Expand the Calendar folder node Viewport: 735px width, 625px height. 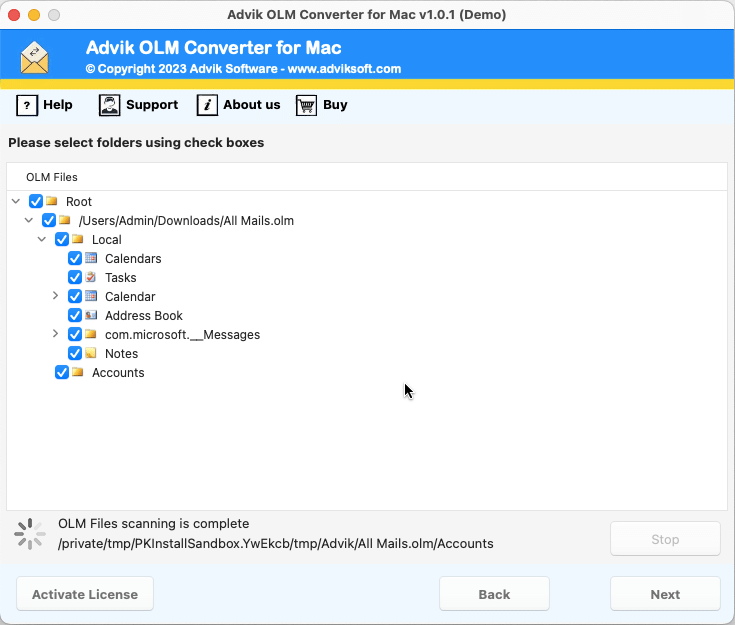tap(55, 296)
